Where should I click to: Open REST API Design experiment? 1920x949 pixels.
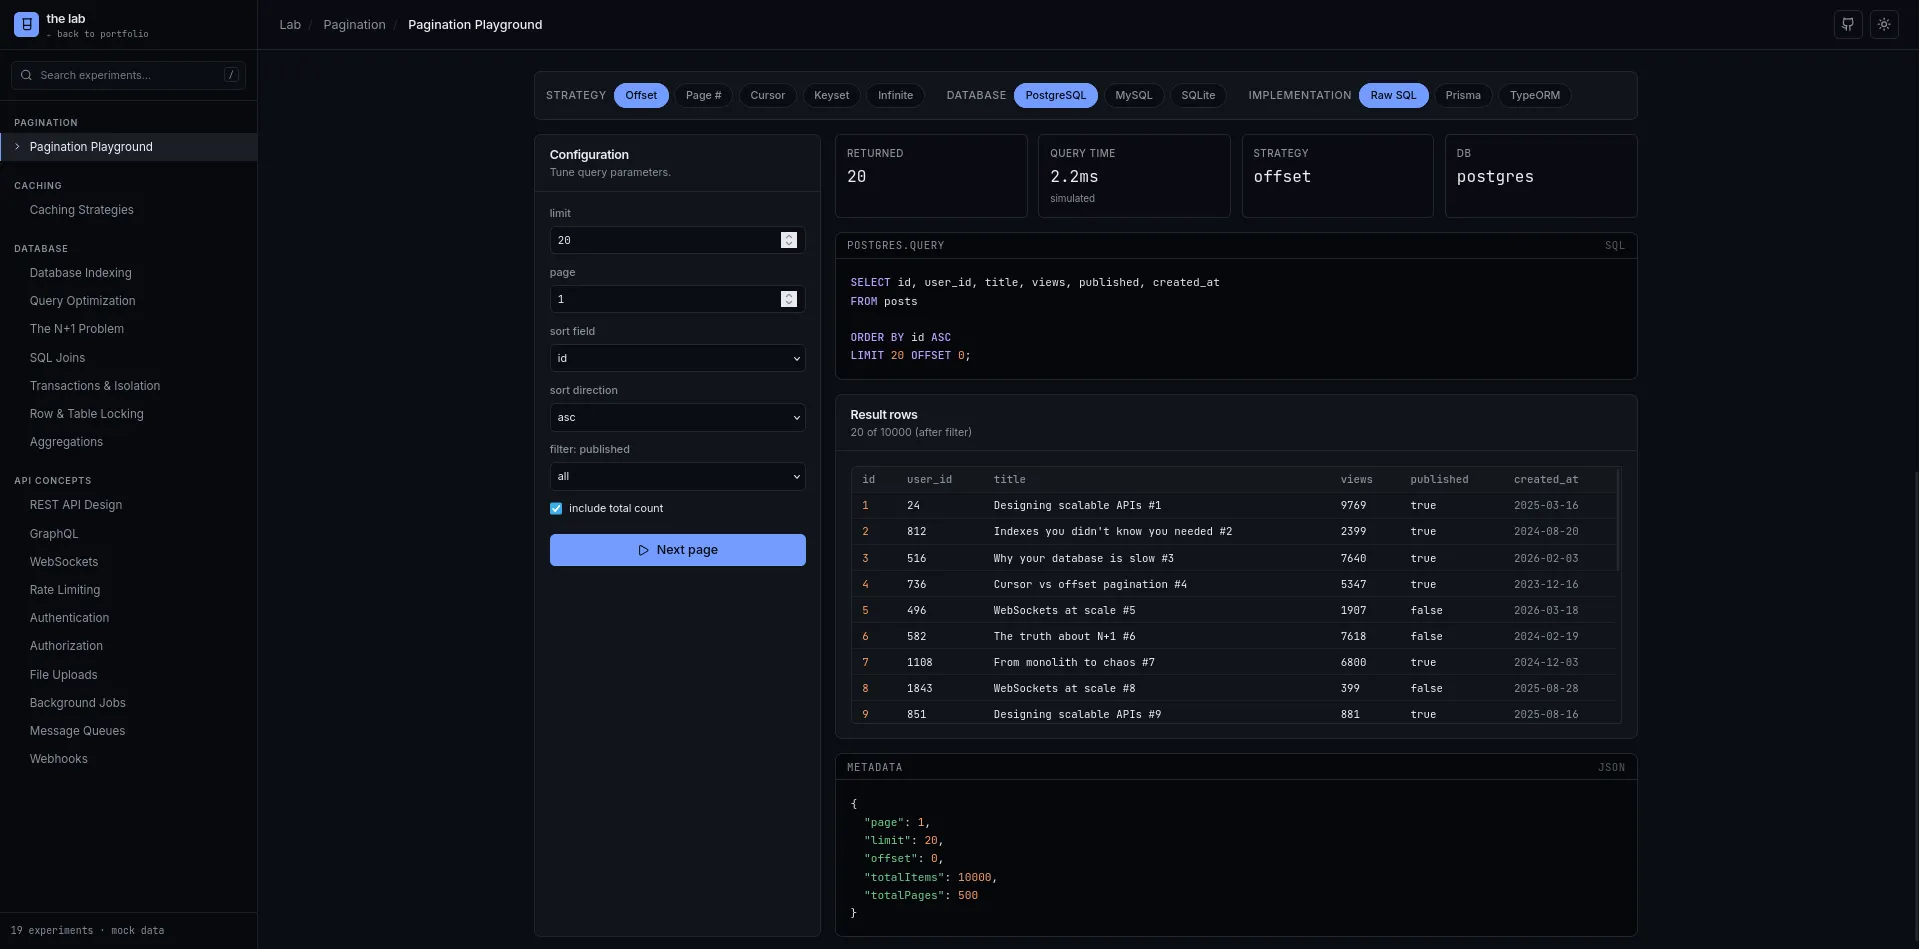tap(76, 505)
